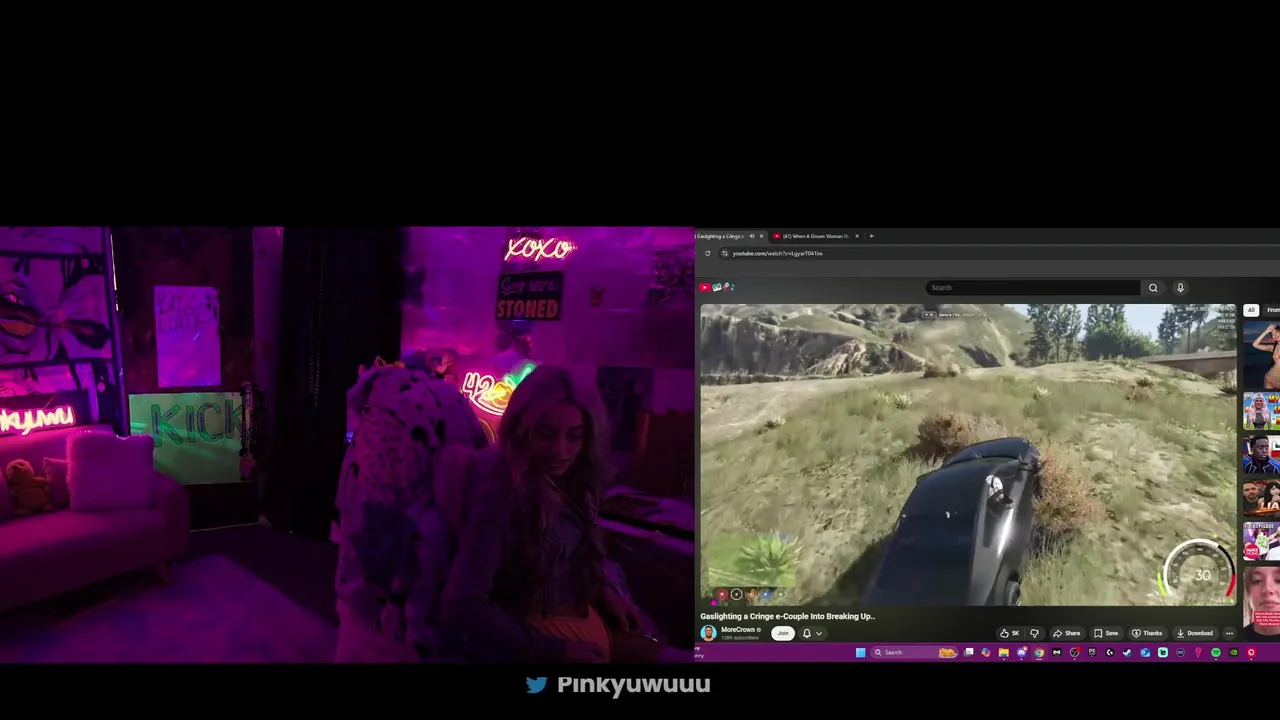
Task: Switch to 'When A Grown Woman' tab
Action: coord(815,236)
